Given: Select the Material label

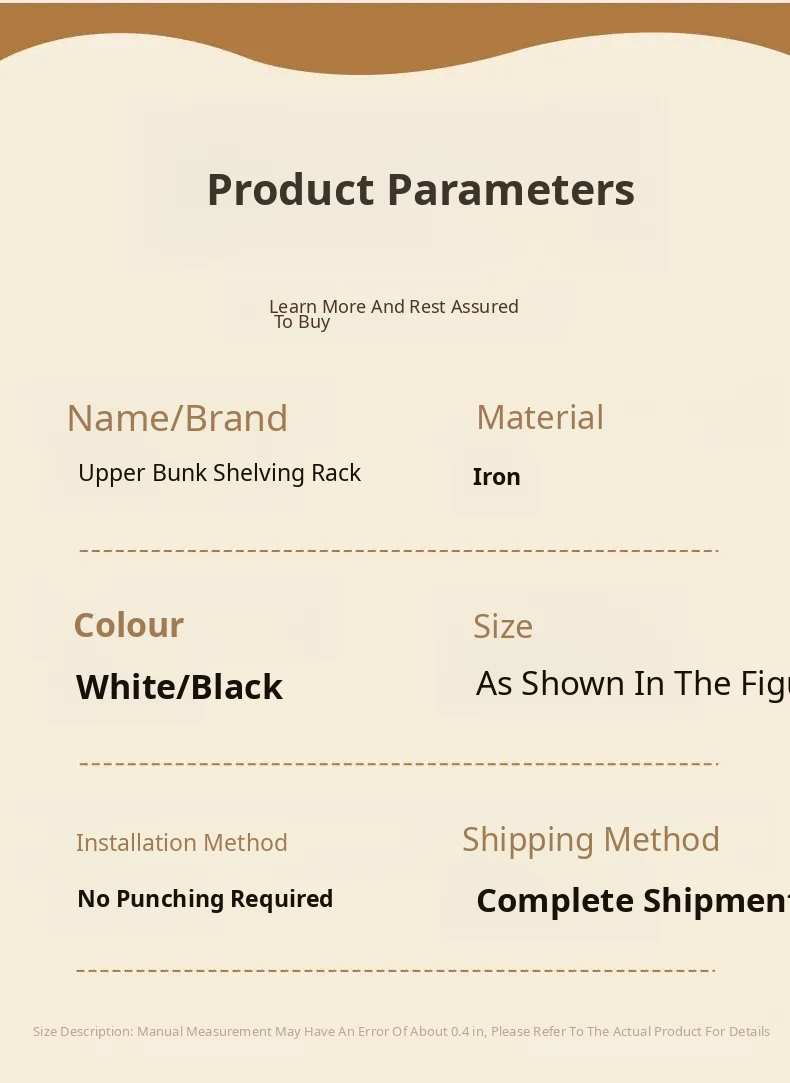Looking at the screenshot, I should (x=540, y=417).
